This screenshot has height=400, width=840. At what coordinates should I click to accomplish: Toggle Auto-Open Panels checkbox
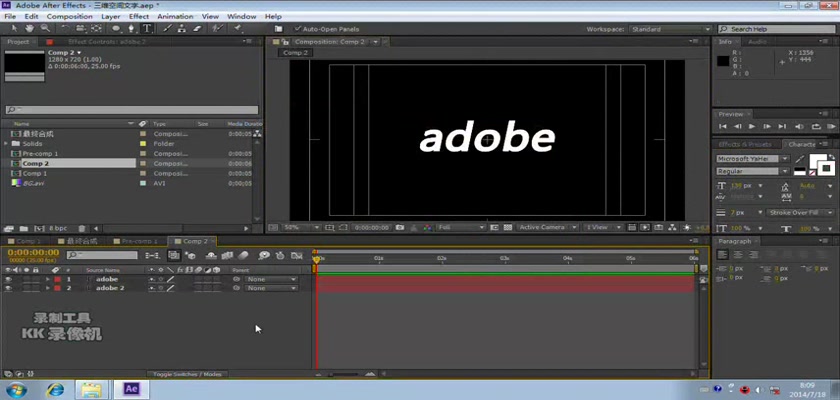pyautogui.click(x=298, y=29)
